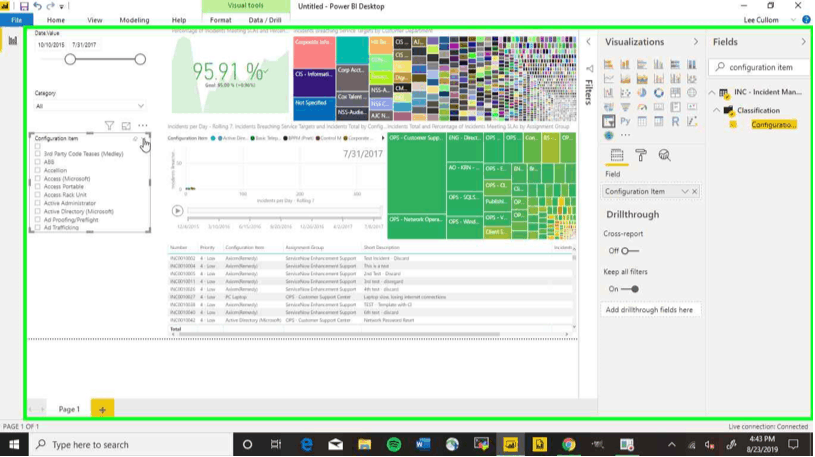Check the Active Directory (Microsoft) checkbox
This screenshot has width=815, height=457.
(x=37, y=212)
